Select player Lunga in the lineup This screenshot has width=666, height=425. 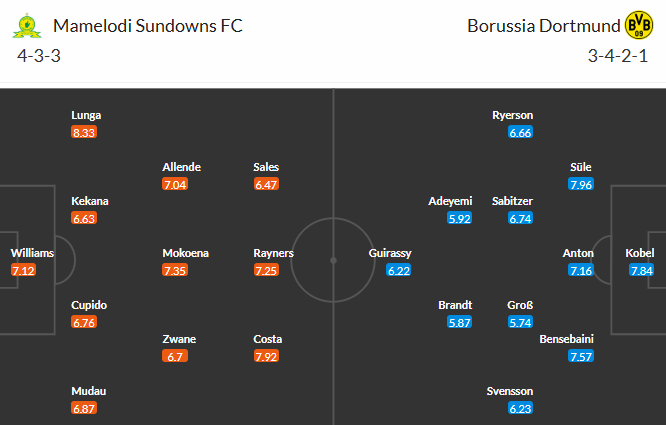pyautogui.click(x=85, y=115)
